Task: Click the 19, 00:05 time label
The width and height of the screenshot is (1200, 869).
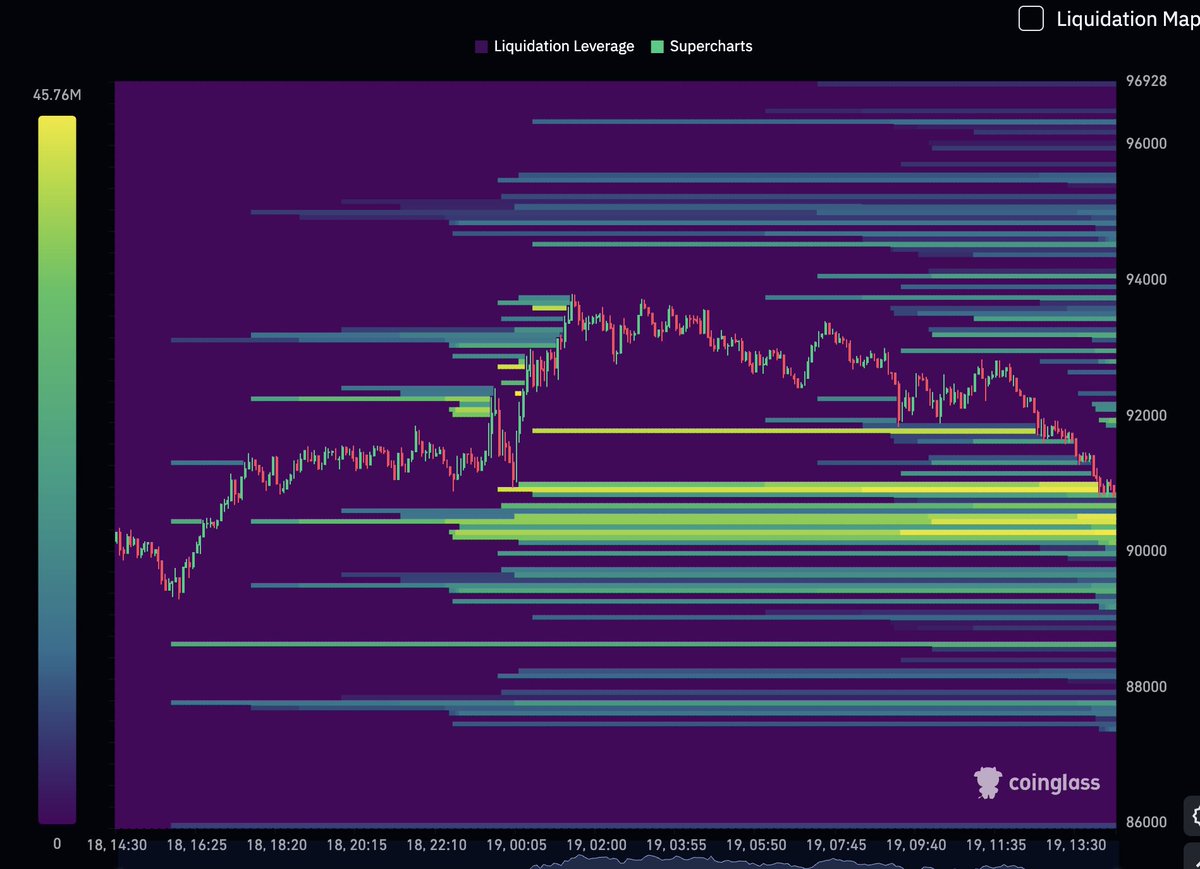Action: pyautogui.click(x=517, y=845)
